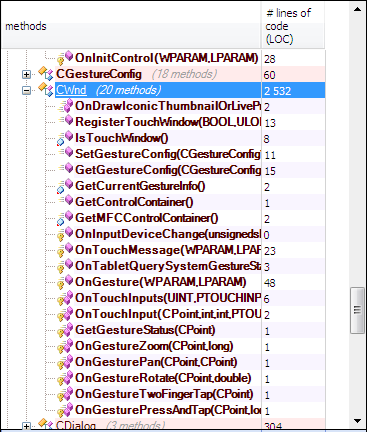The width and height of the screenshot is (367, 432).
Task: Click LOC value 48 for OnGesture
Action: (x=270, y=283)
